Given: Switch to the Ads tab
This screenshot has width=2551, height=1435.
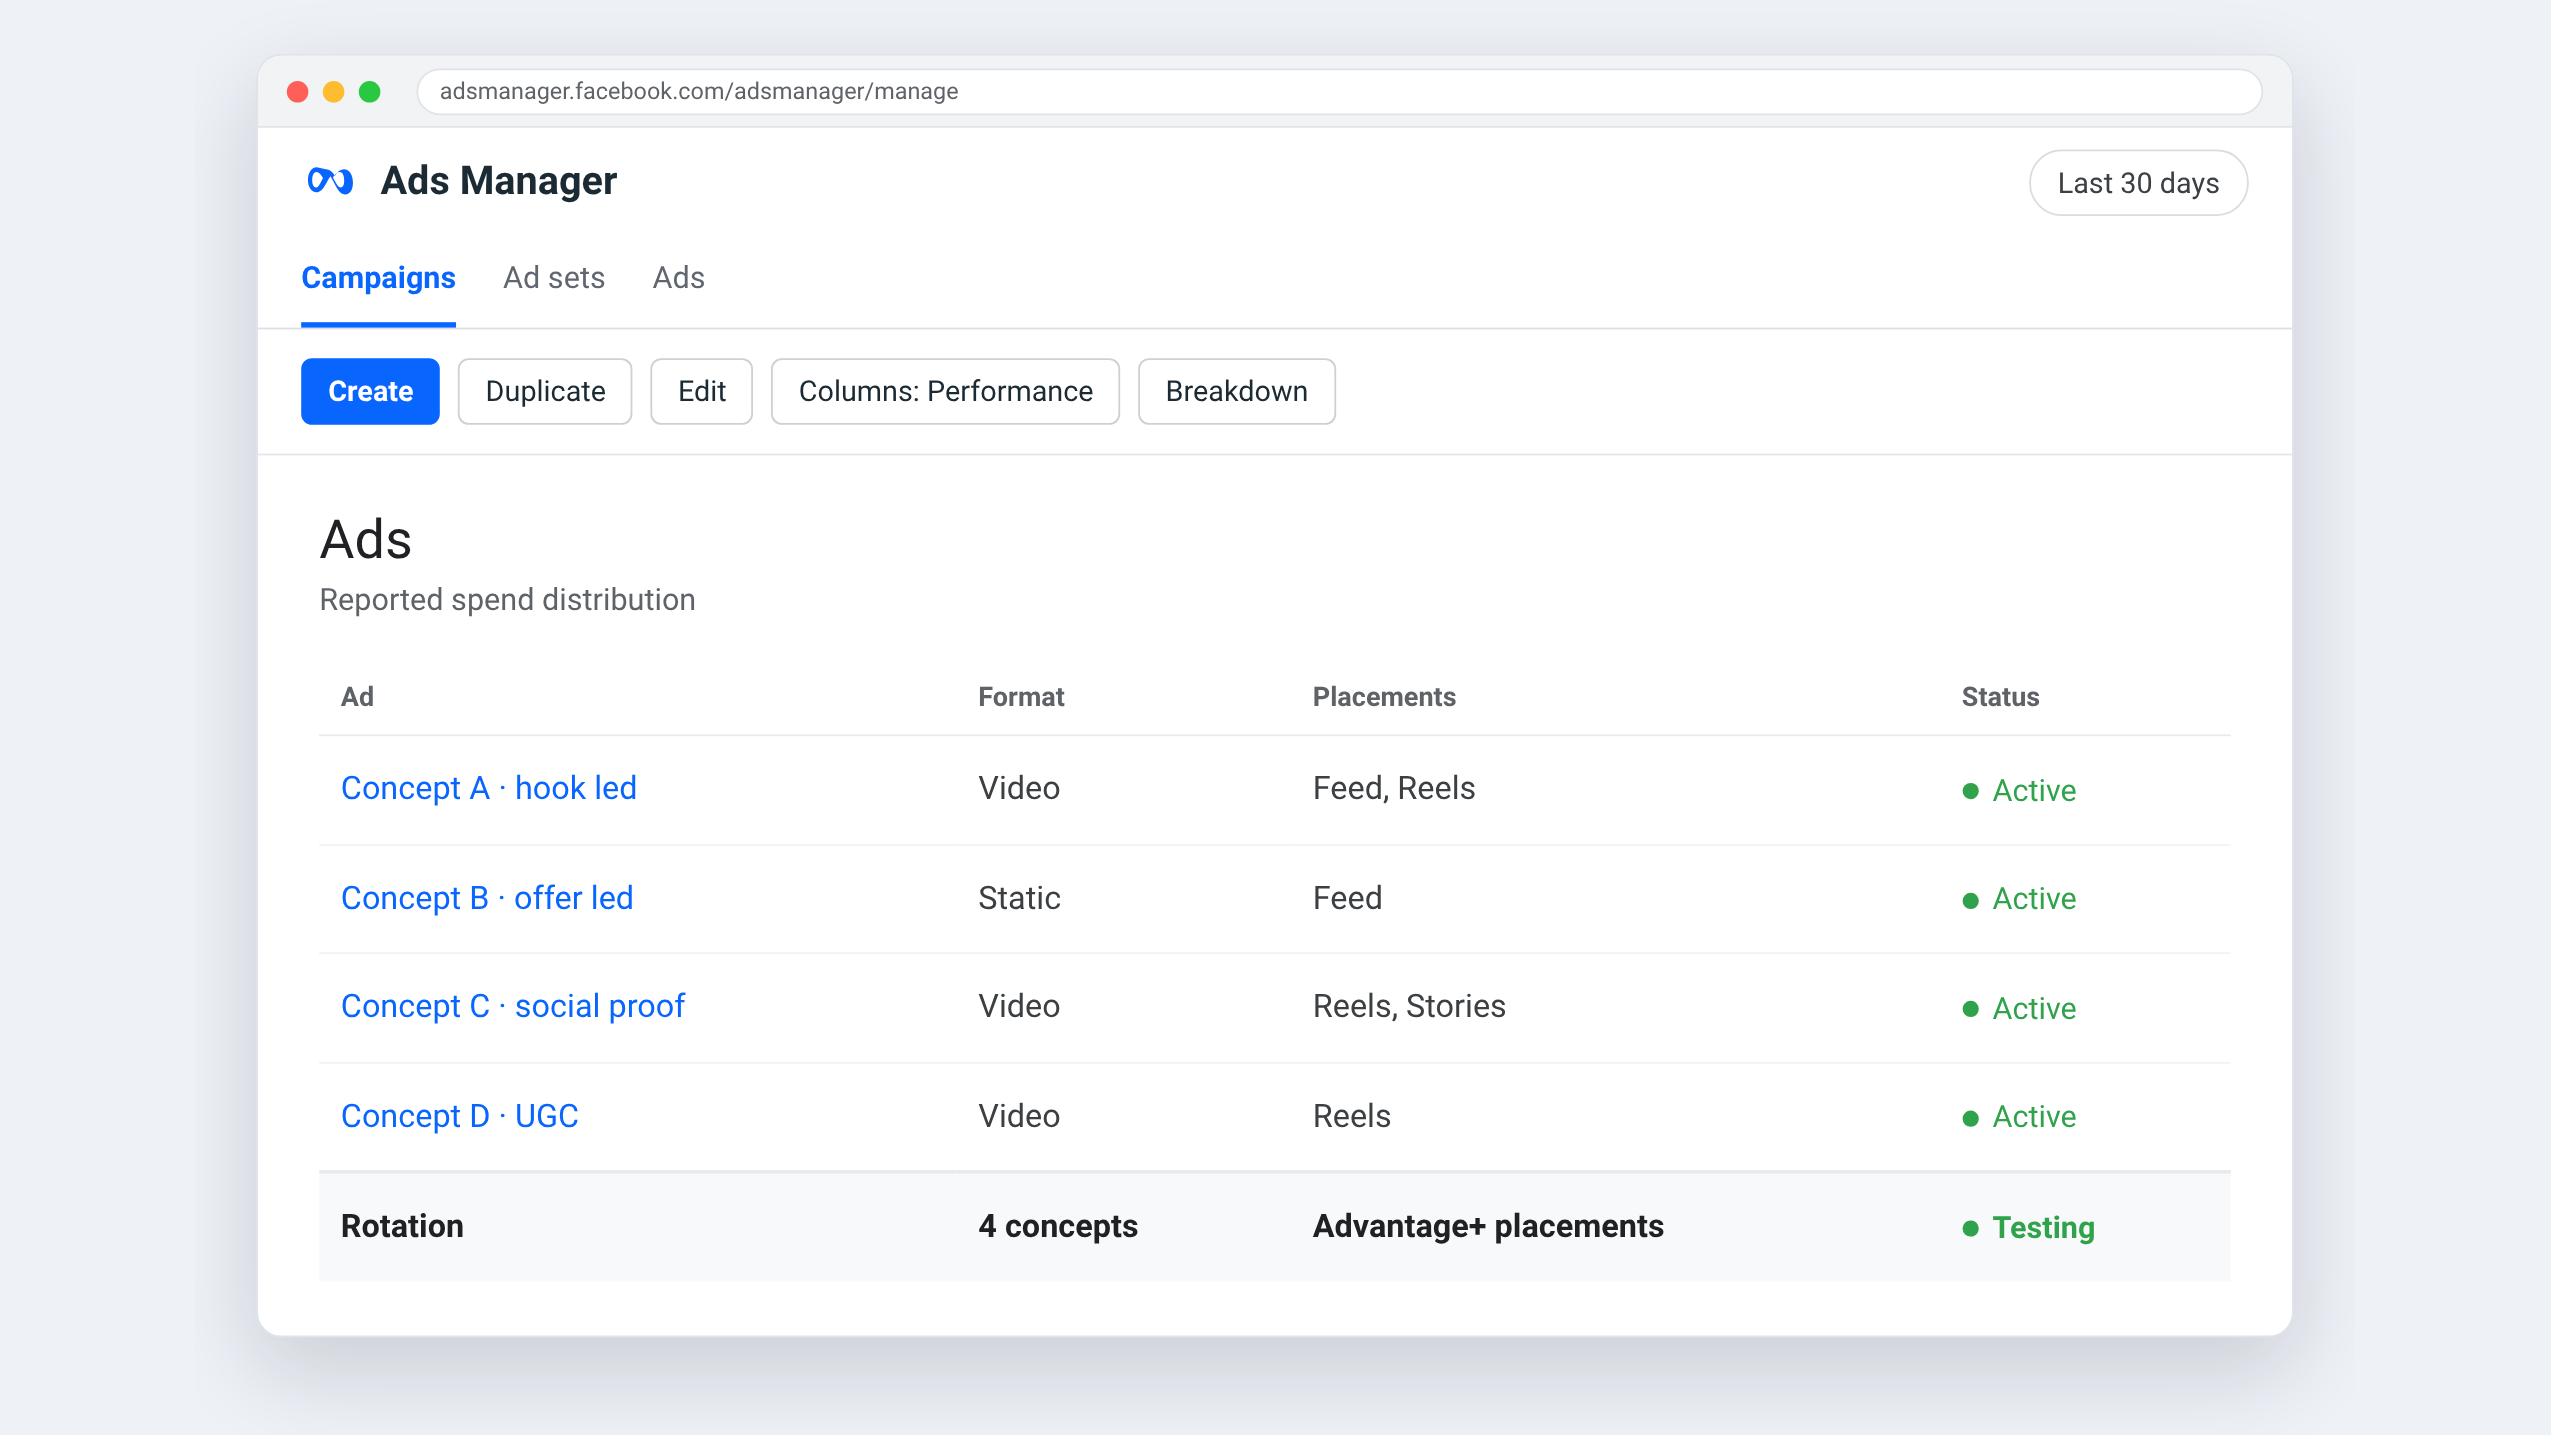Looking at the screenshot, I should point(678,278).
